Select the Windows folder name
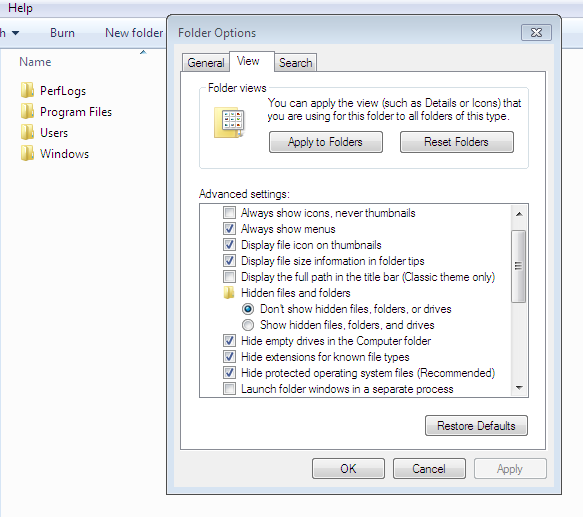Image resolution: width=583 pixels, height=517 pixels. pos(64,154)
